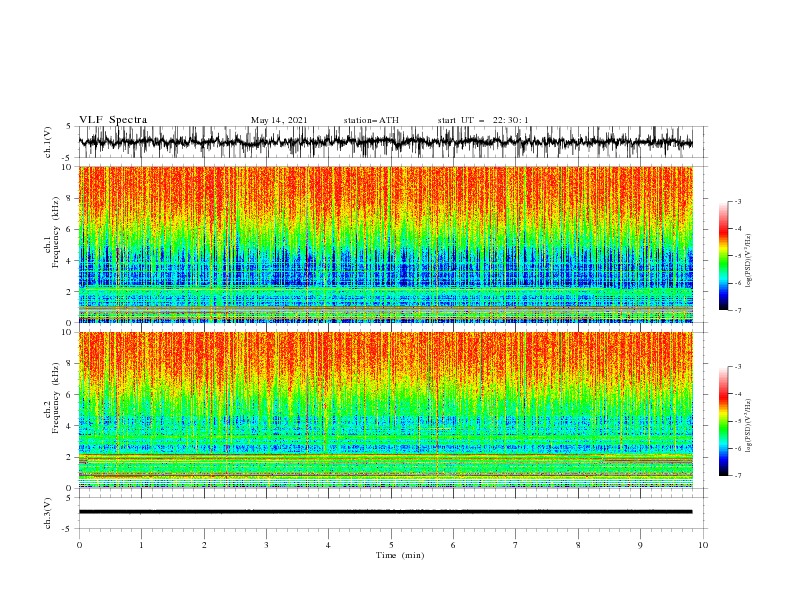Click time axis tick label "7"
The width and height of the screenshot is (792, 612).
pos(516,545)
